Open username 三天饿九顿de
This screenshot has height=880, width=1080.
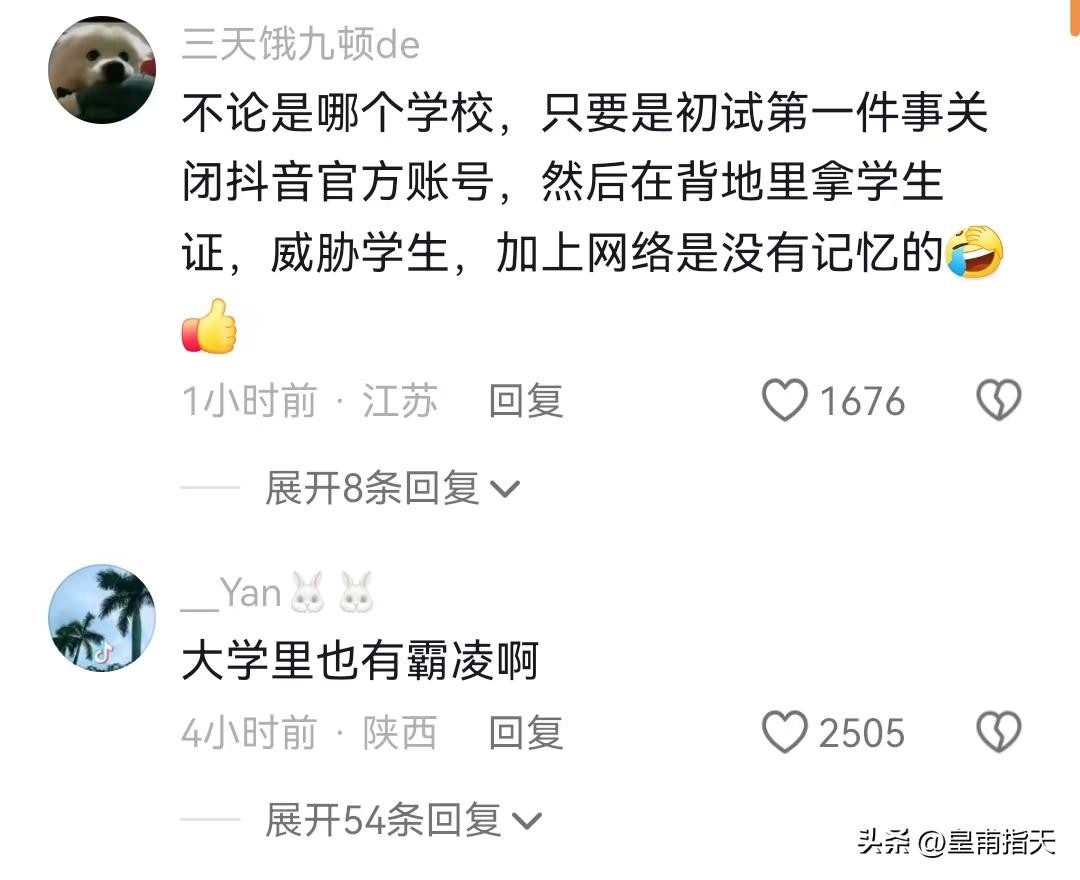(301, 44)
